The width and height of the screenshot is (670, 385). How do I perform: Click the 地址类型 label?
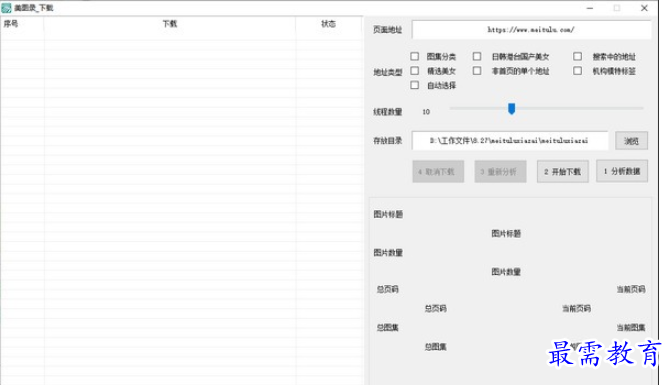coord(388,72)
